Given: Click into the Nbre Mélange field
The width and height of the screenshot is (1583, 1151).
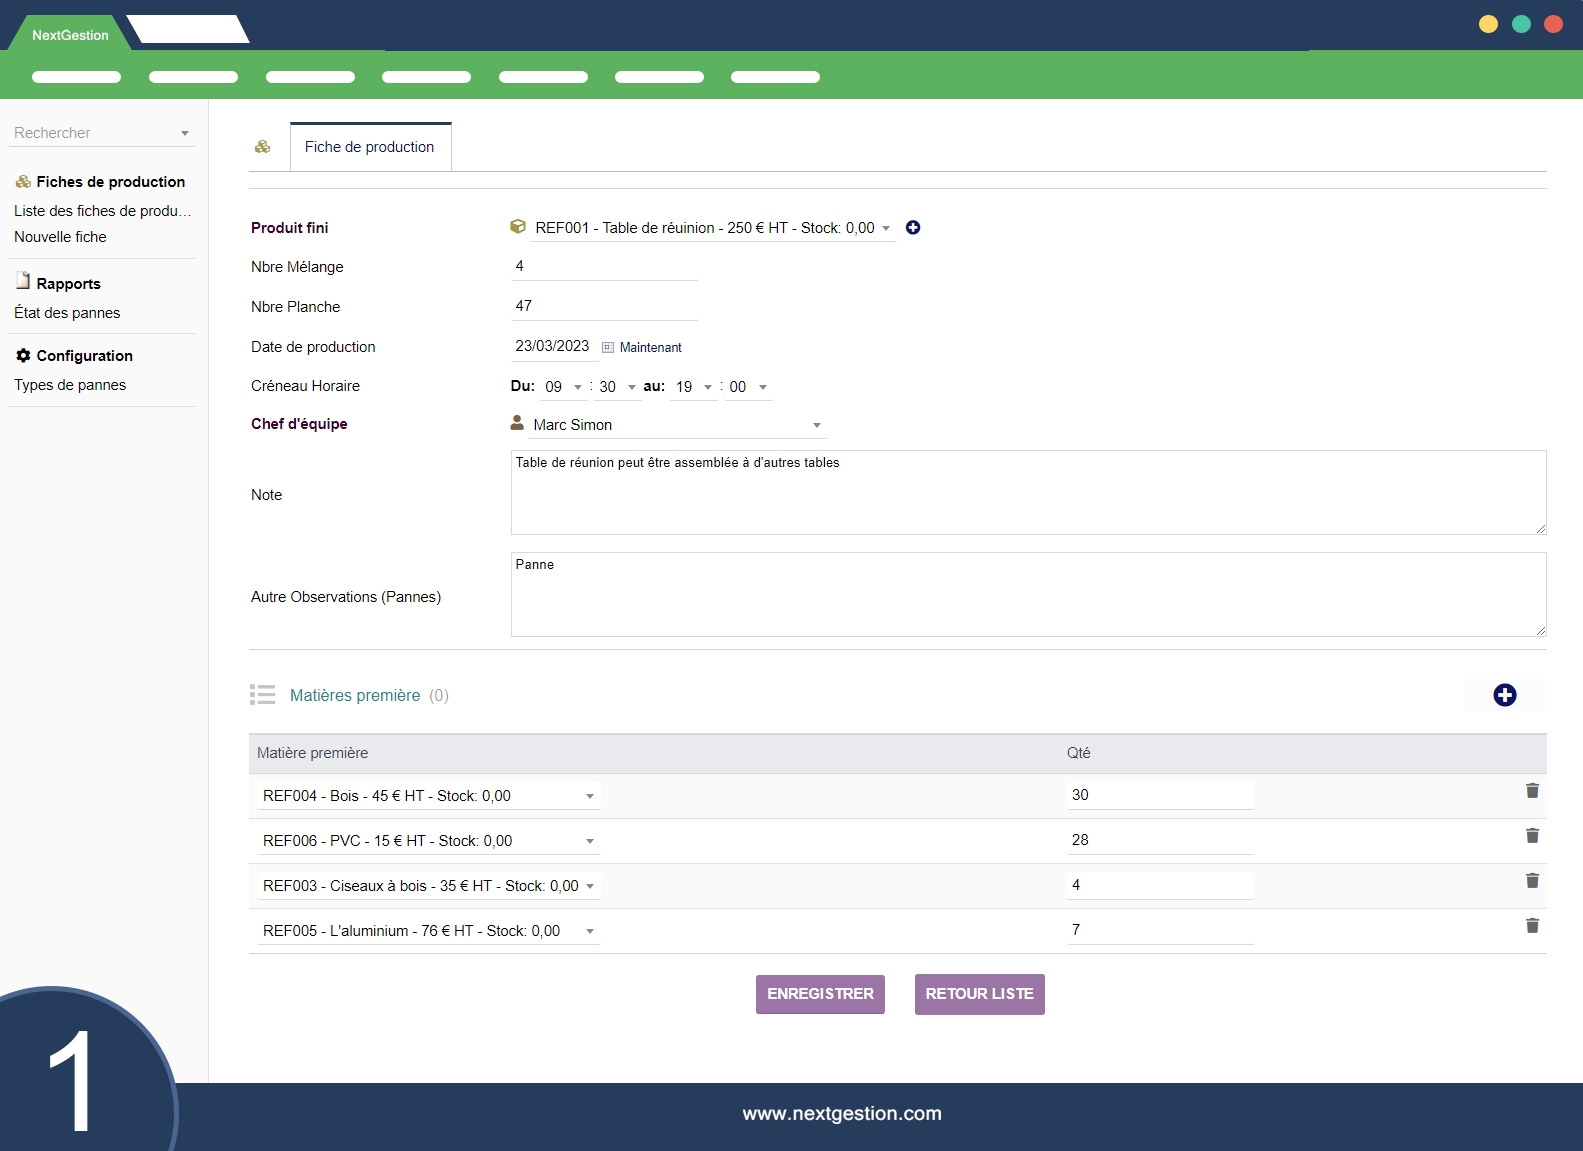Looking at the screenshot, I should 603,266.
